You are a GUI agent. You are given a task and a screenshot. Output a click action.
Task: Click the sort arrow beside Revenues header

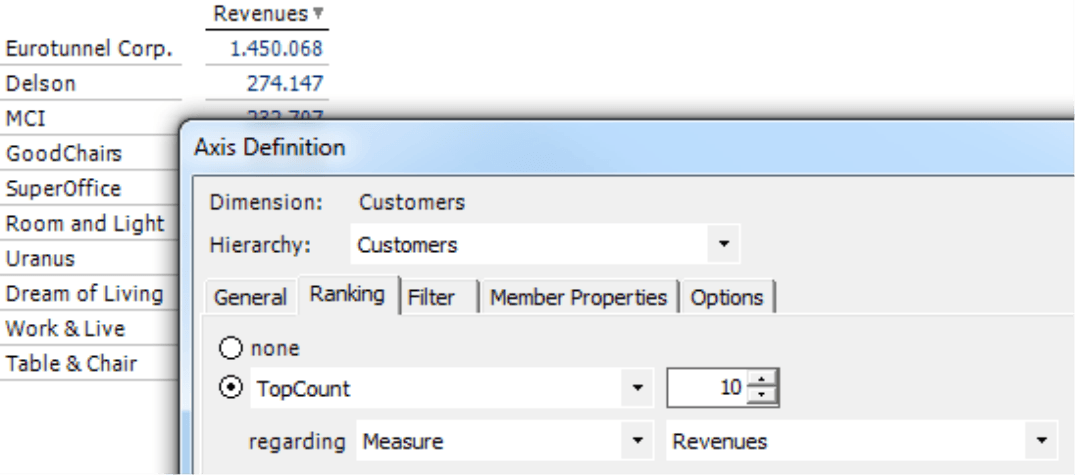pos(318,14)
